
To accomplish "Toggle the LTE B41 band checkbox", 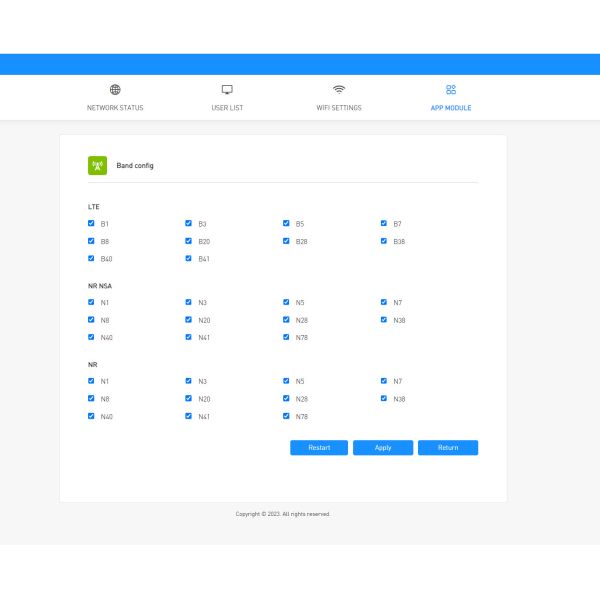I will (188, 259).
